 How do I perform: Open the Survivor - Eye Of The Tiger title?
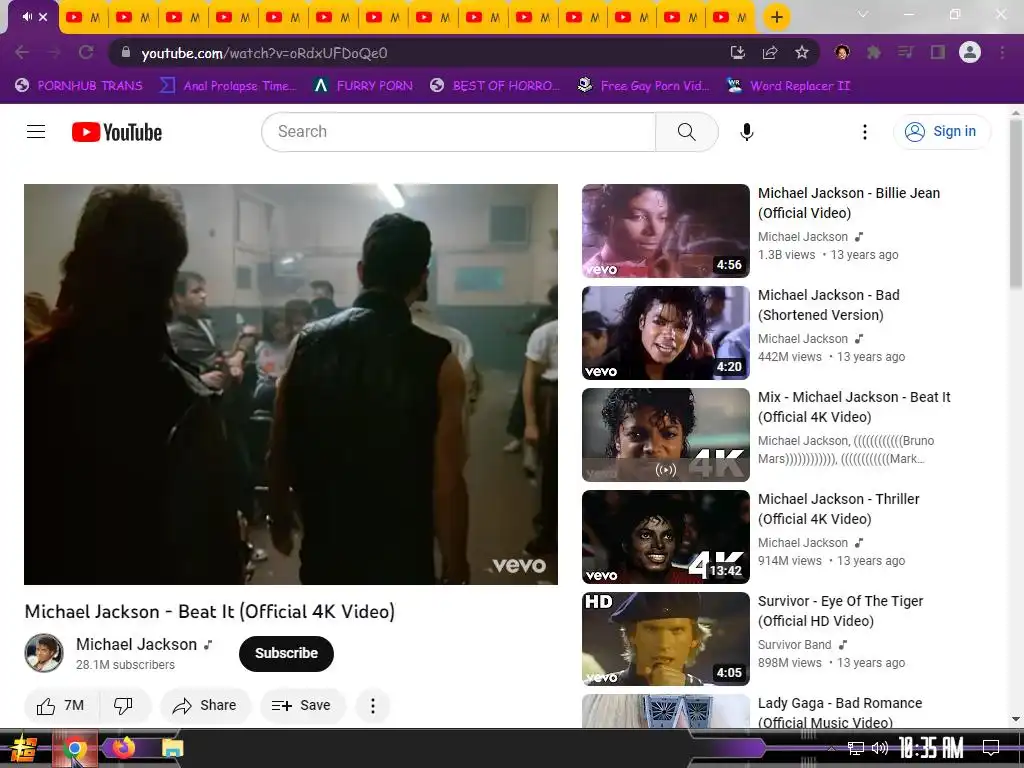840,611
